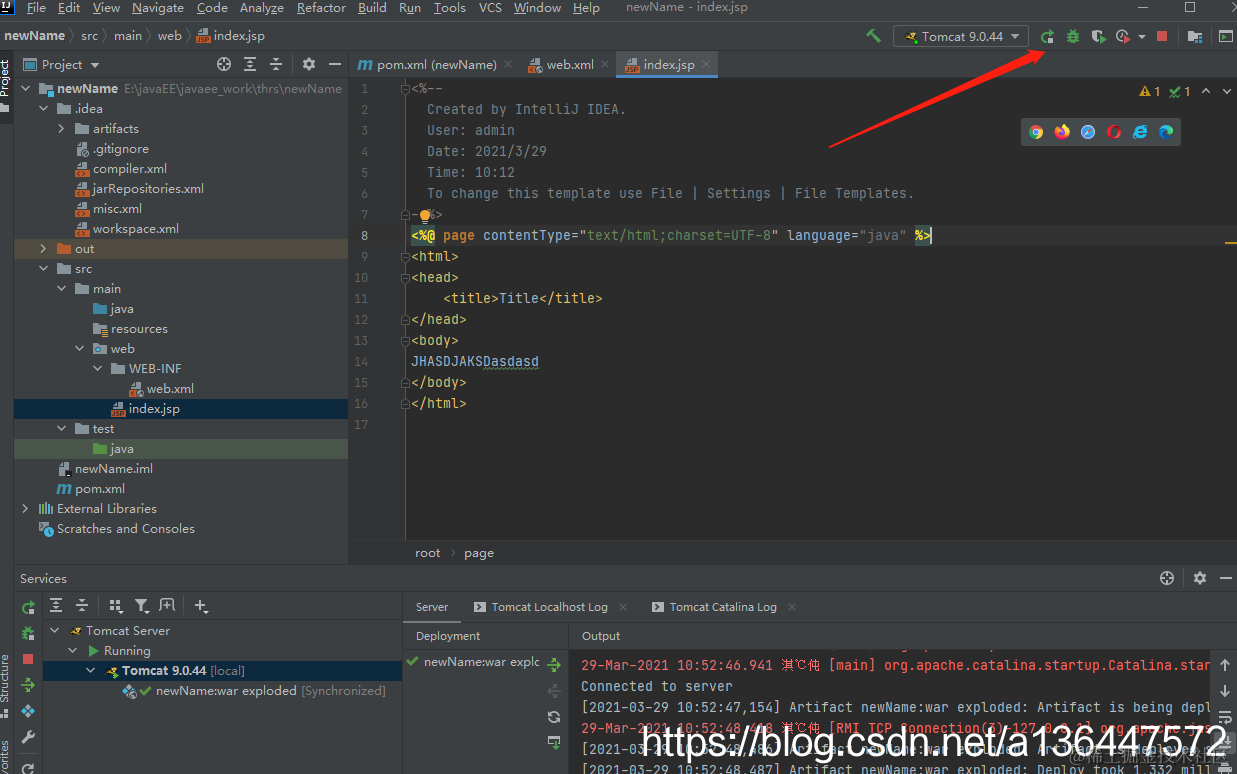Switch to the pom.xml (newName) tab
The width and height of the screenshot is (1237, 774).
coord(434,64)
